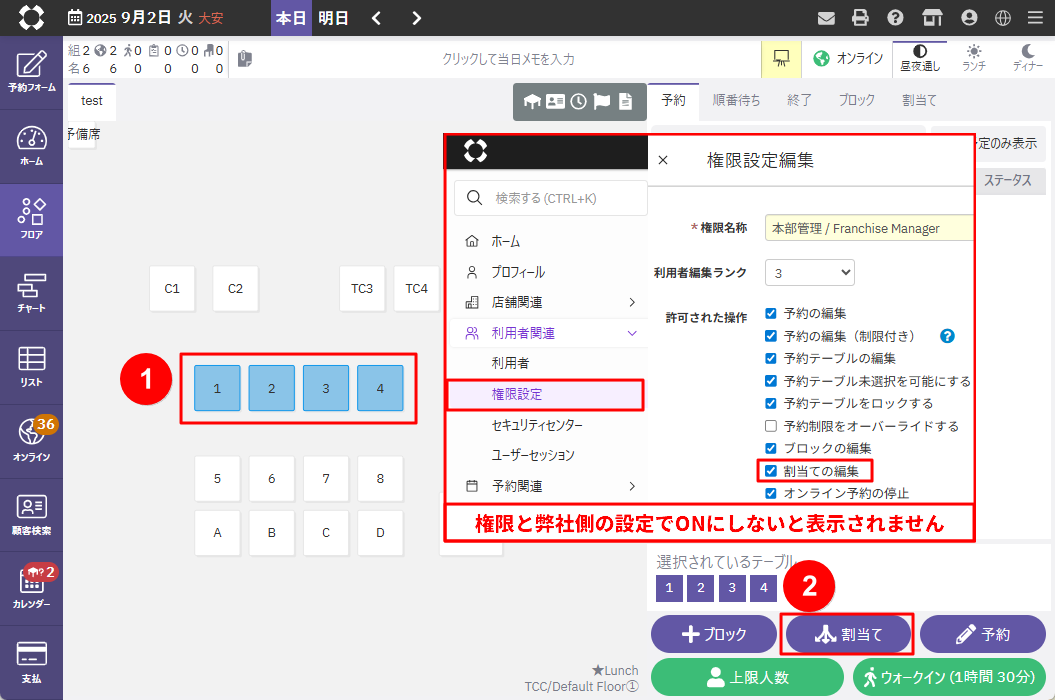Image resolution: width=1055 pixels, height=700 pixels.
Task: Click the blue help icon beside 予約の編集(制限付き)
Action: tap(947, 336)
